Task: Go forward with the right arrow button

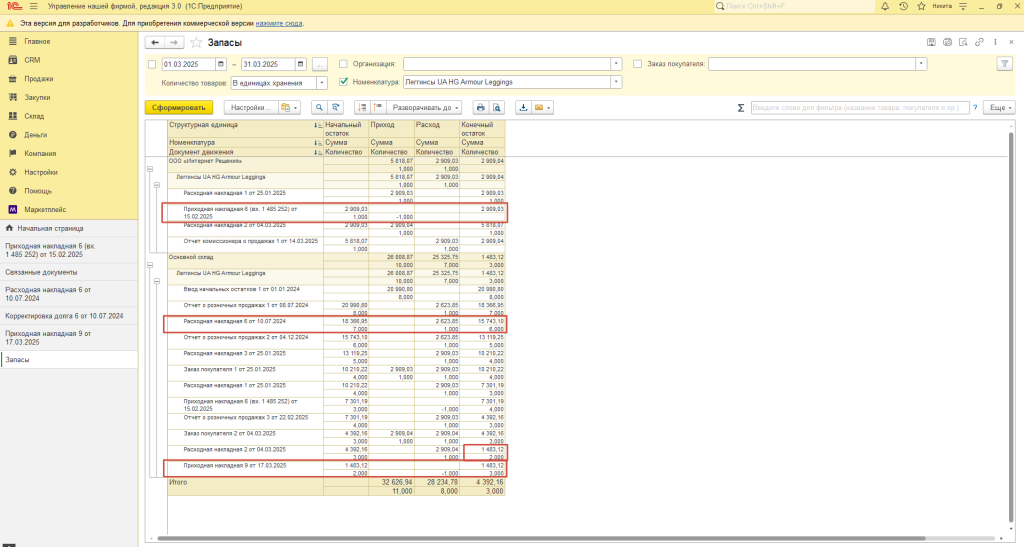Action: (174, 42)
